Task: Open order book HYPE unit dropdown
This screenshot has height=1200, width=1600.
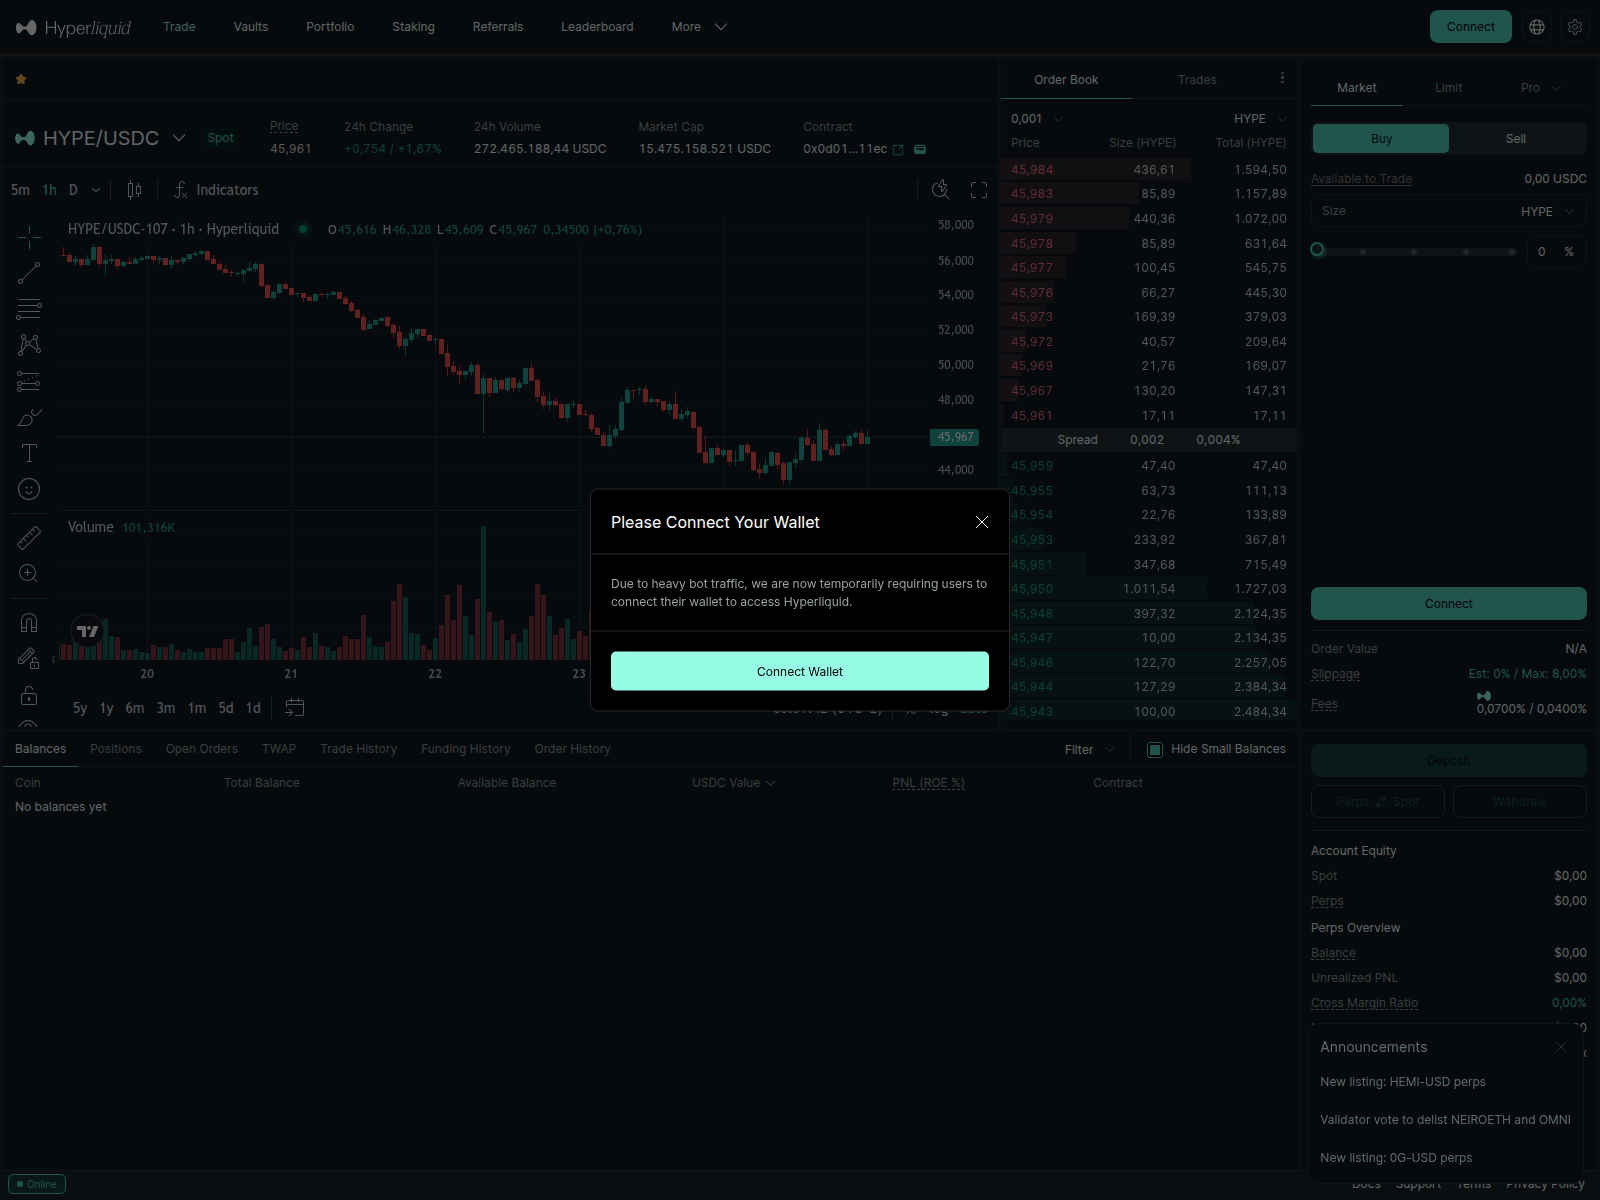Action: point(1260,119)
